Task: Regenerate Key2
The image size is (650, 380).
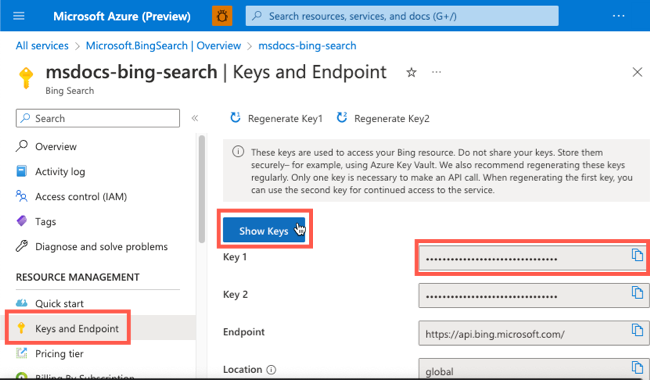Action: point(383,119)
